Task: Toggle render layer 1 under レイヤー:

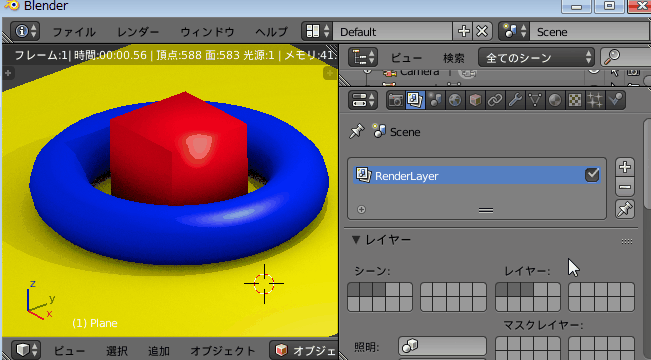Action: [x=502, y=290]
